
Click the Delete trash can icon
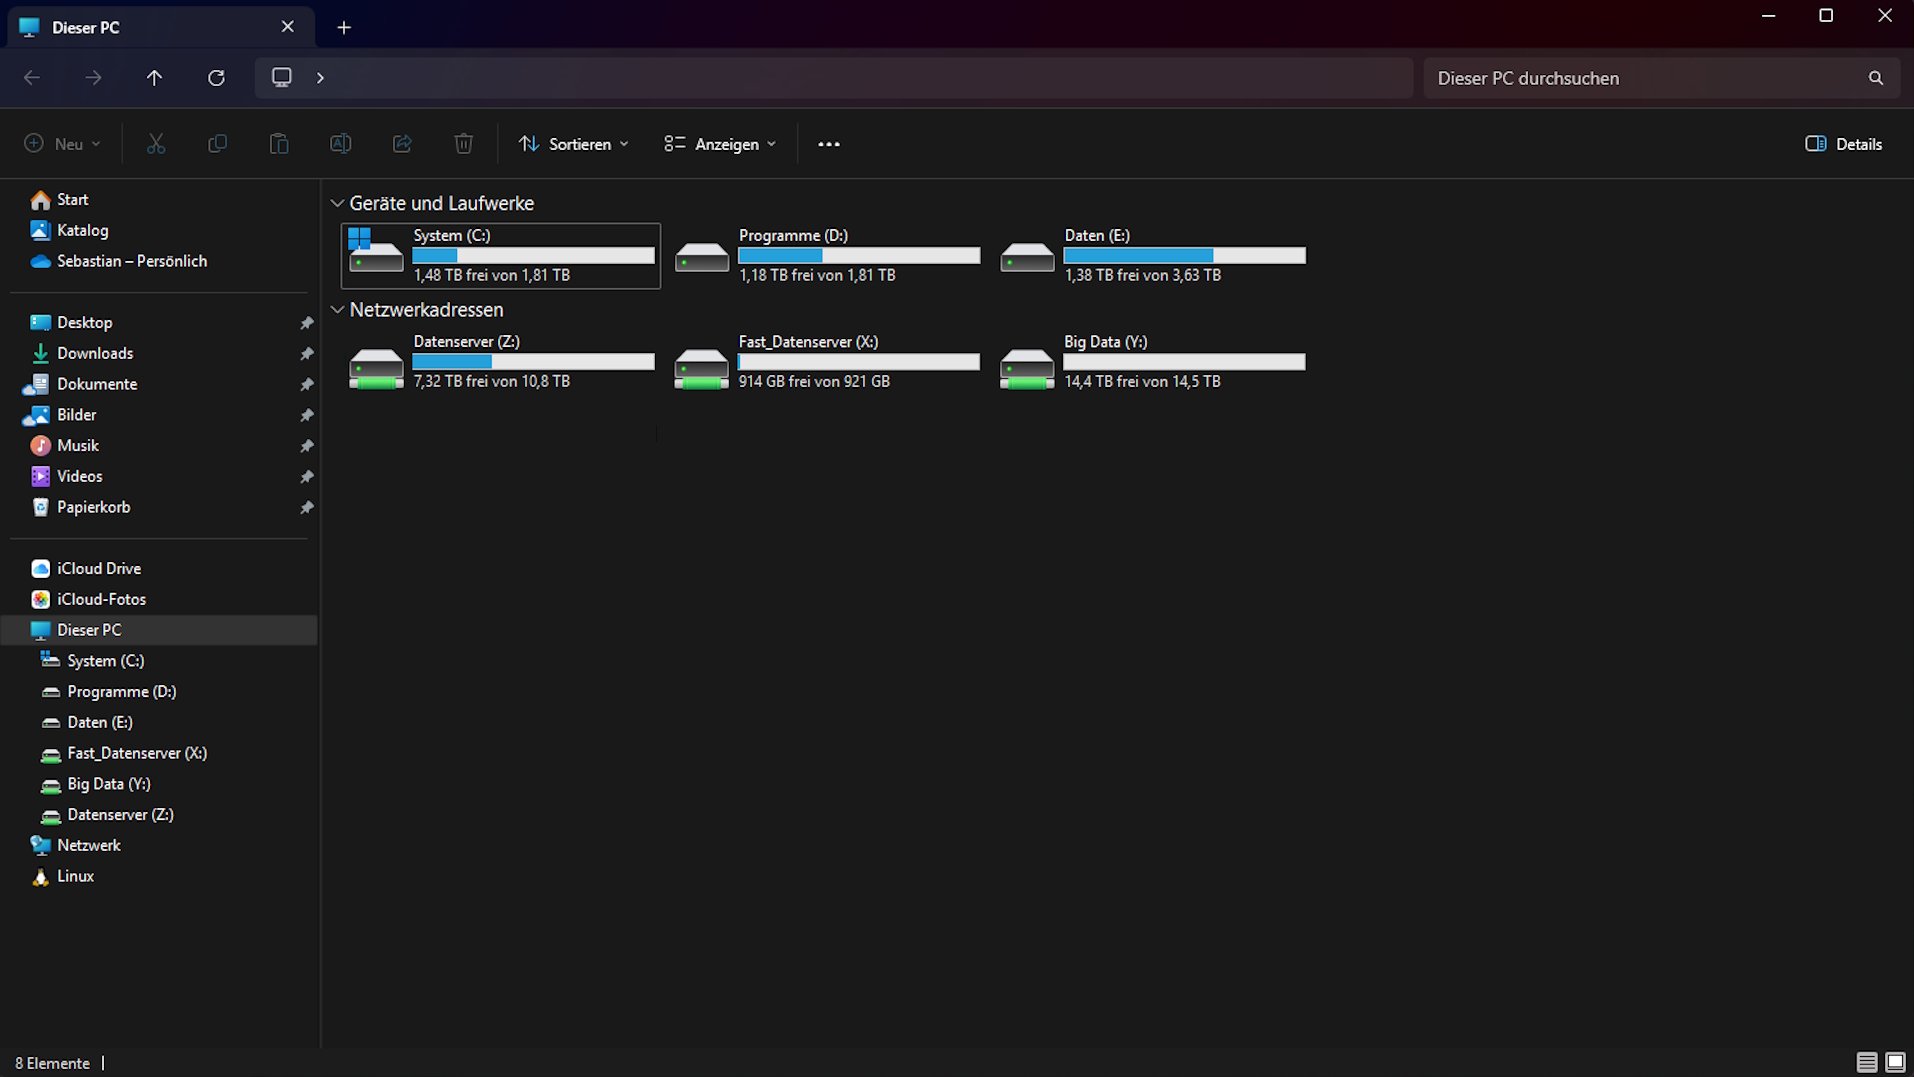[463, 144]
